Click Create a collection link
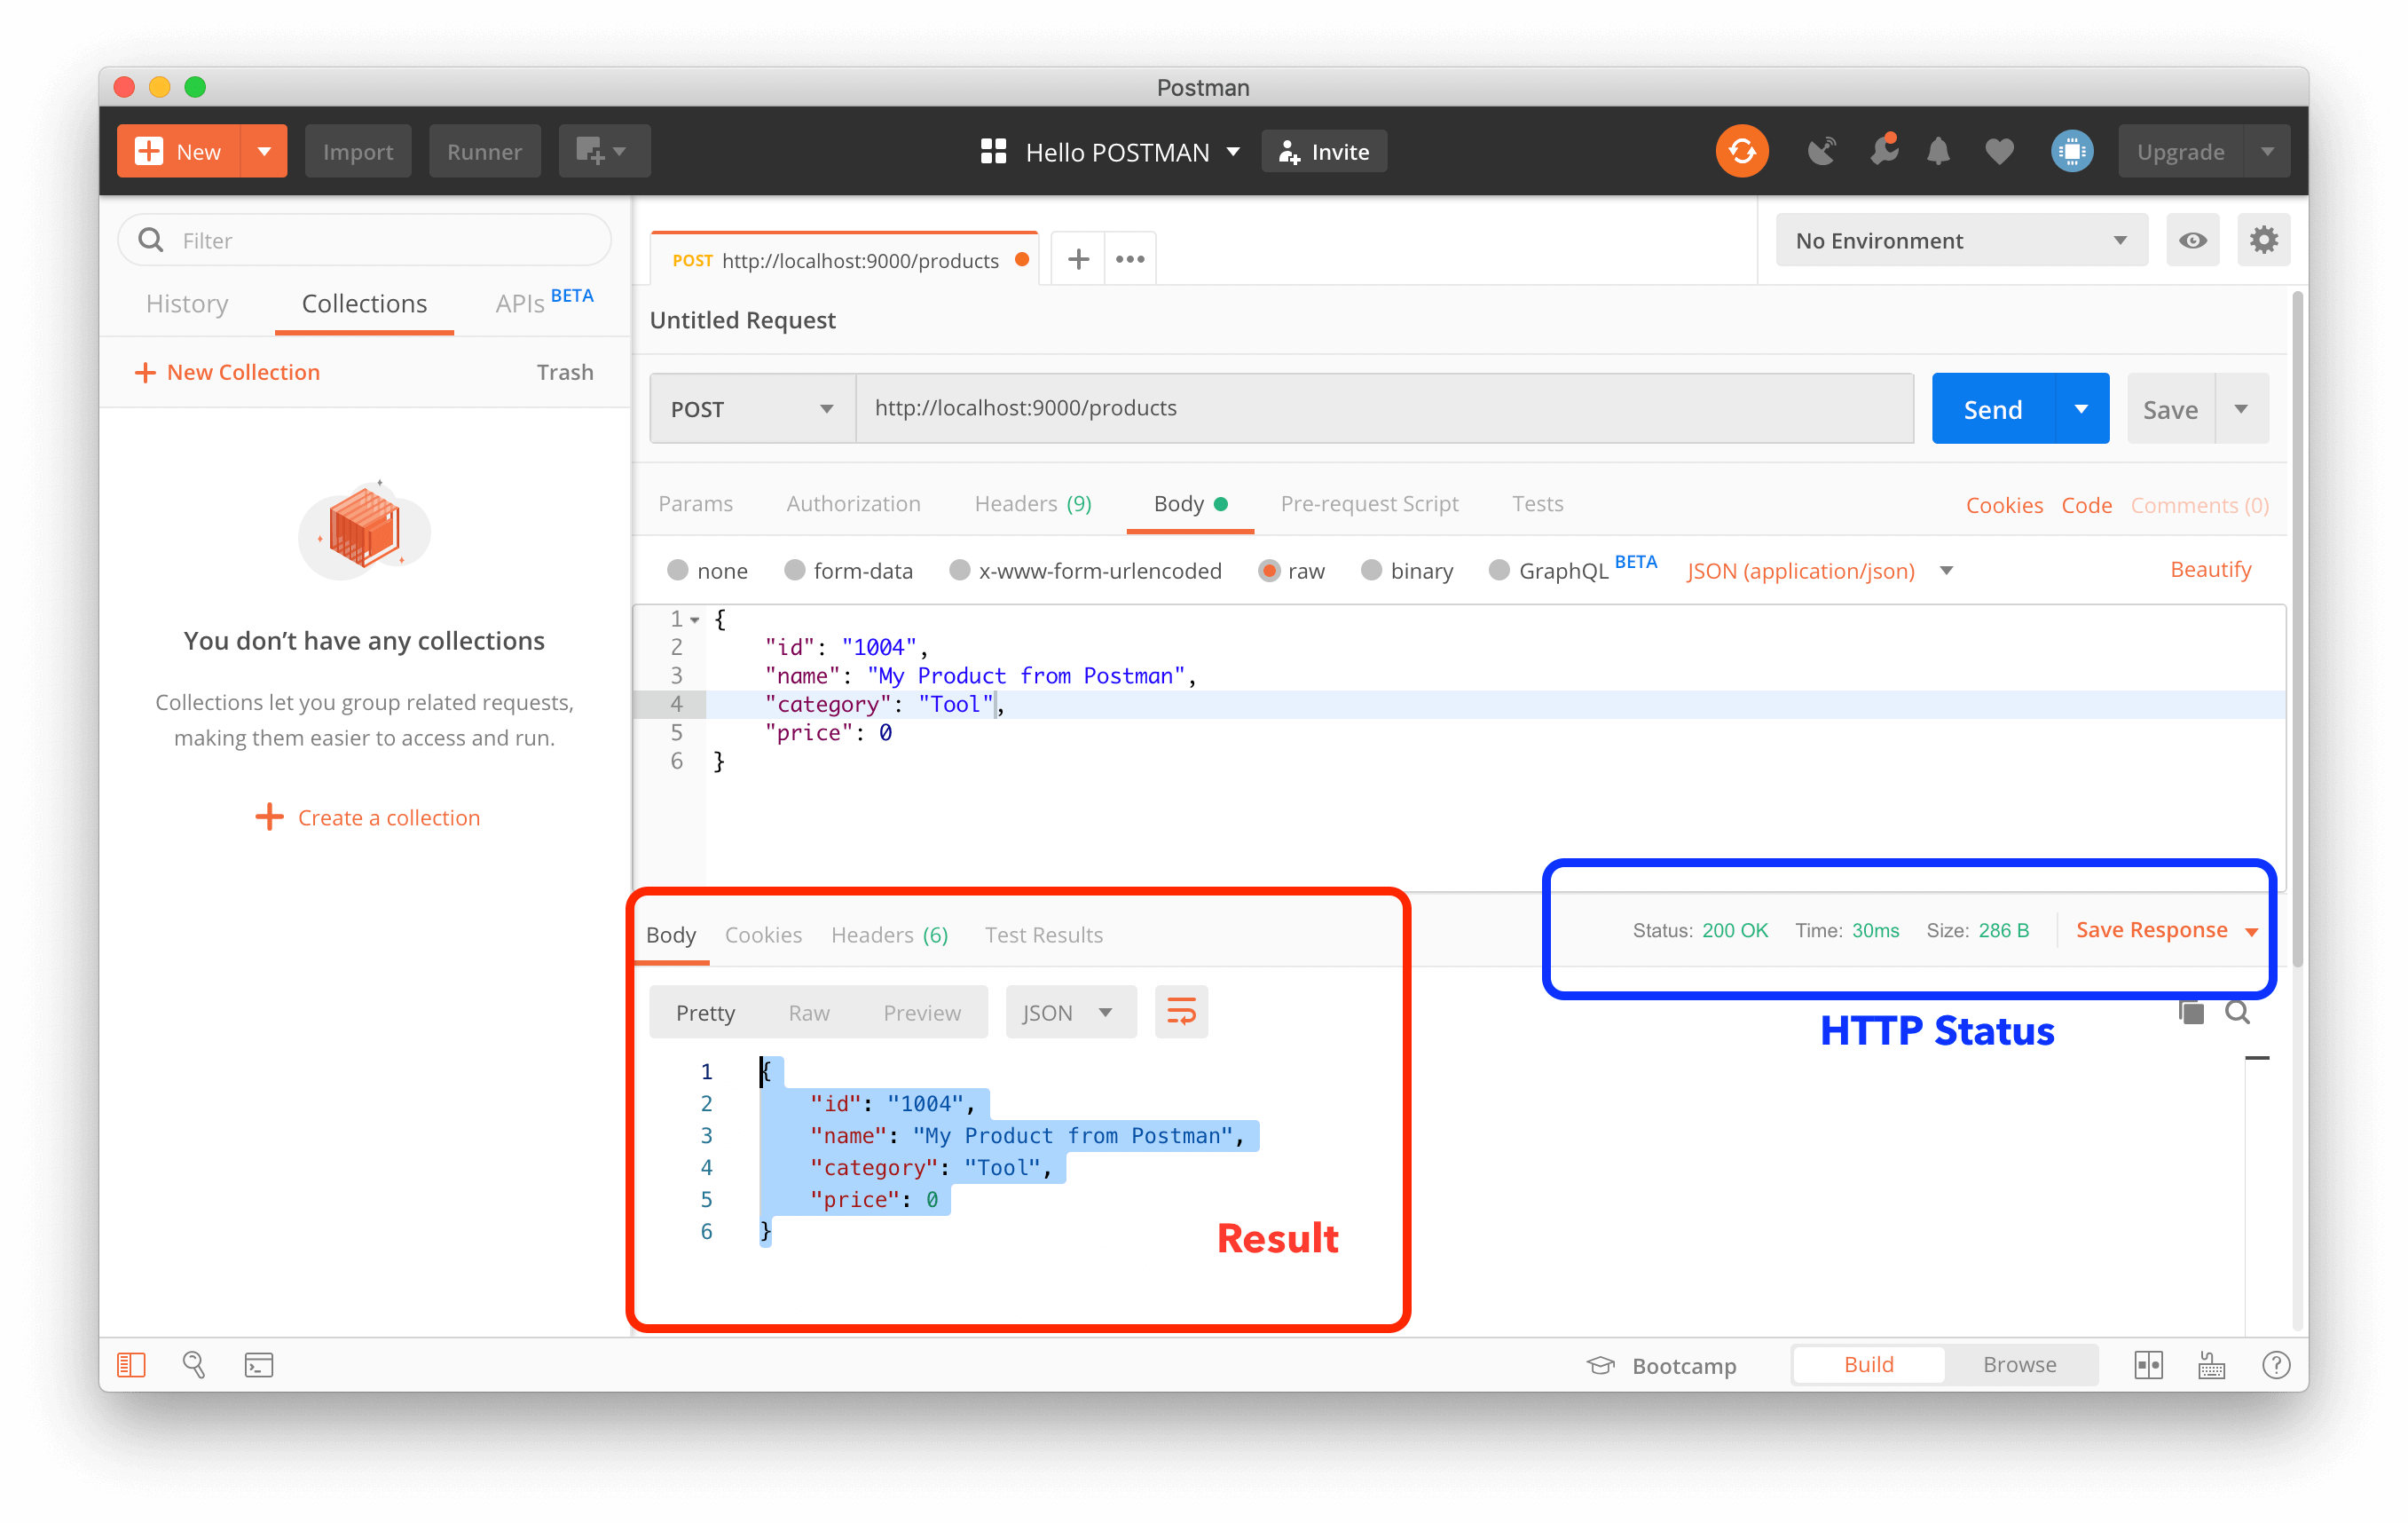This screenshot has height=1523, width=2408. 368,817
